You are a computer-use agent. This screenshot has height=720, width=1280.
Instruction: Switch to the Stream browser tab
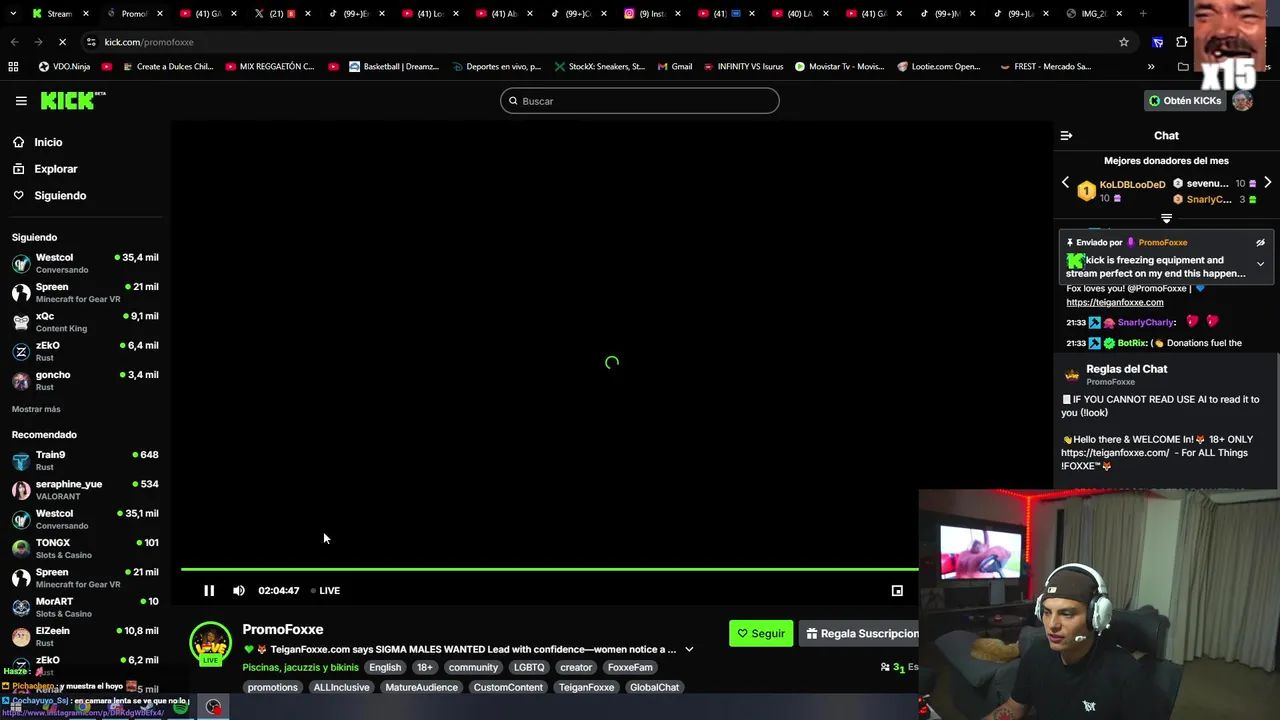click(59, 14)
